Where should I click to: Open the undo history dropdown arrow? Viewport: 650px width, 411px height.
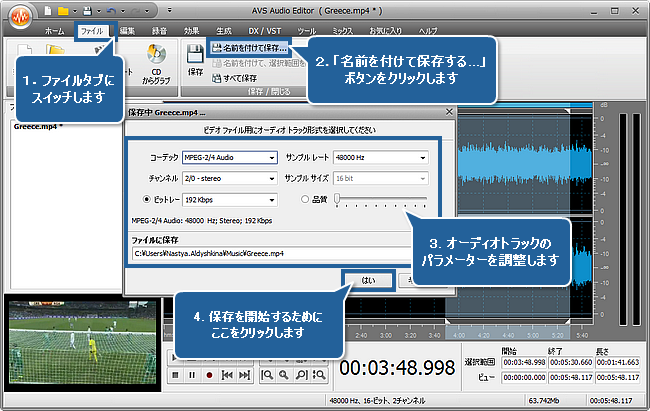[x=123, y=11]
